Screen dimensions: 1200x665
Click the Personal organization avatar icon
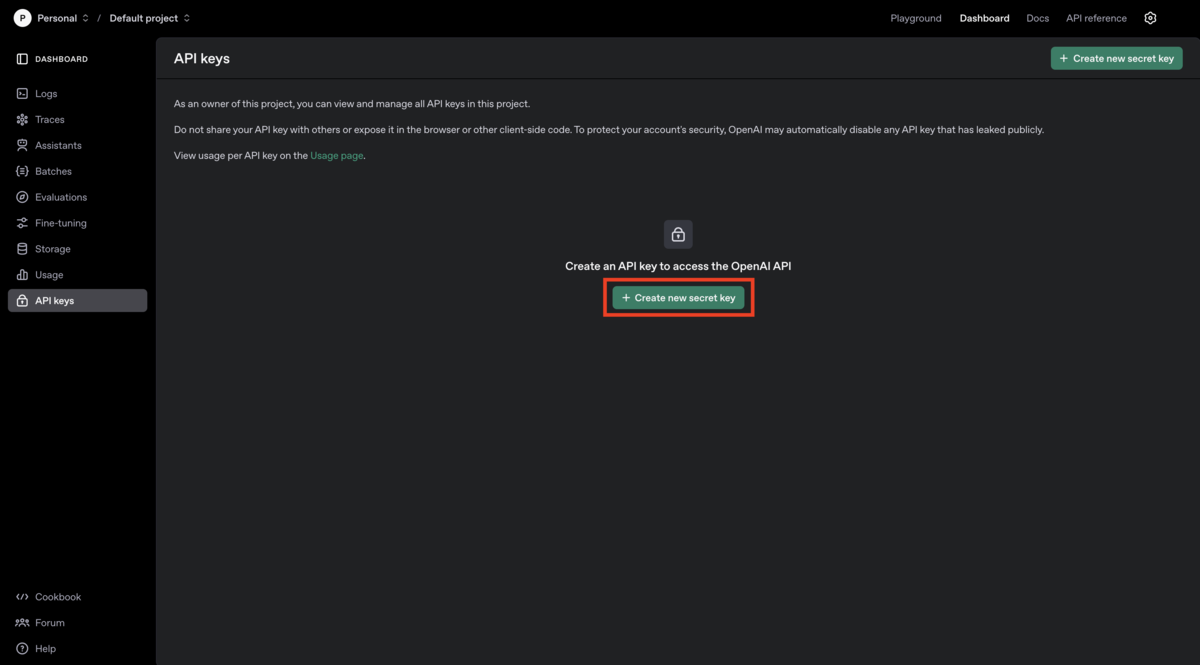tap(22, 18)
